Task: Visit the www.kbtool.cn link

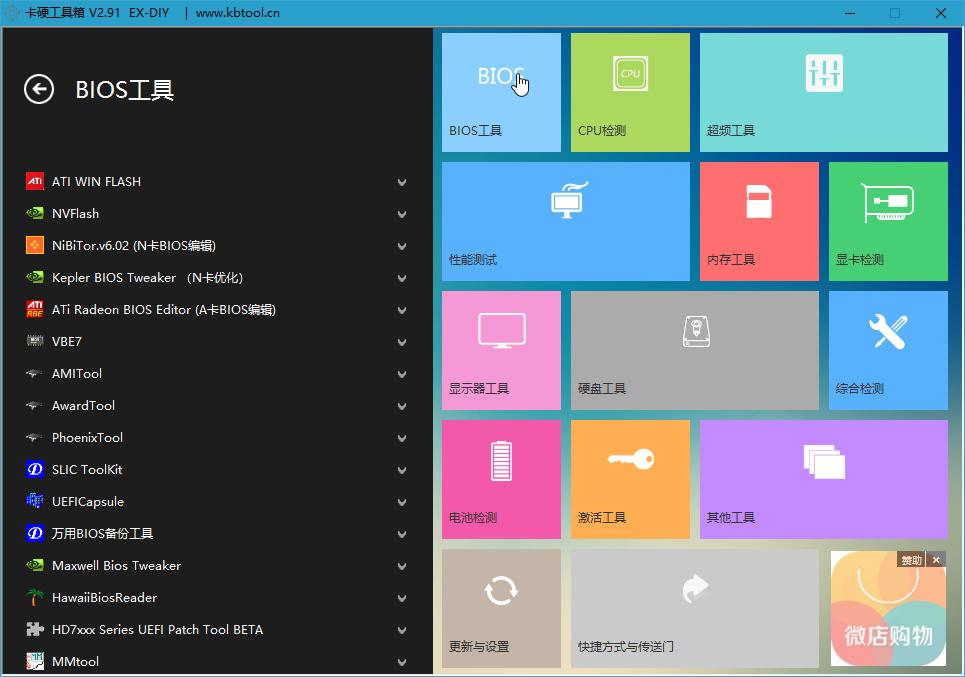Action: pos(240,13)
